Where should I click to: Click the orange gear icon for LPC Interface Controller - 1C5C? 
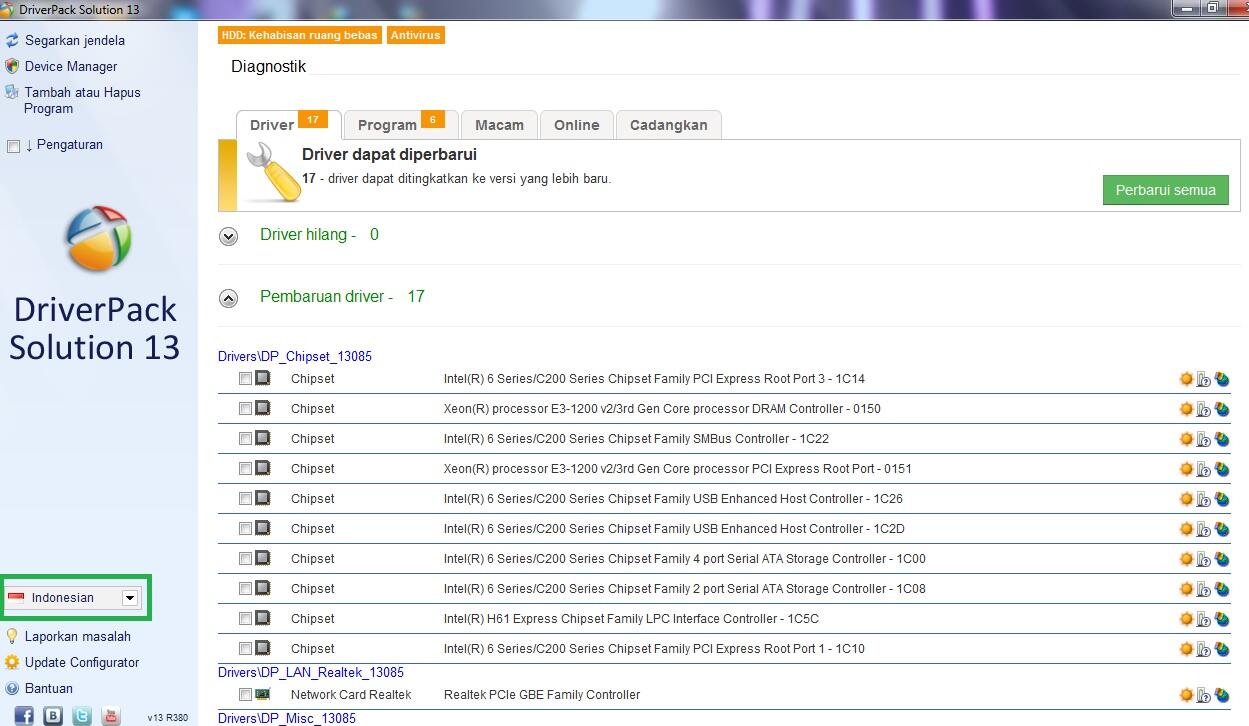point(1187,619)
